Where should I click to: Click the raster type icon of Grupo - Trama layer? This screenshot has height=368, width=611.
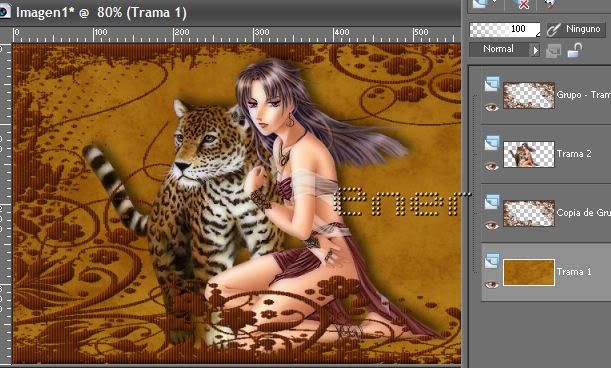click(x=492, y=84)
